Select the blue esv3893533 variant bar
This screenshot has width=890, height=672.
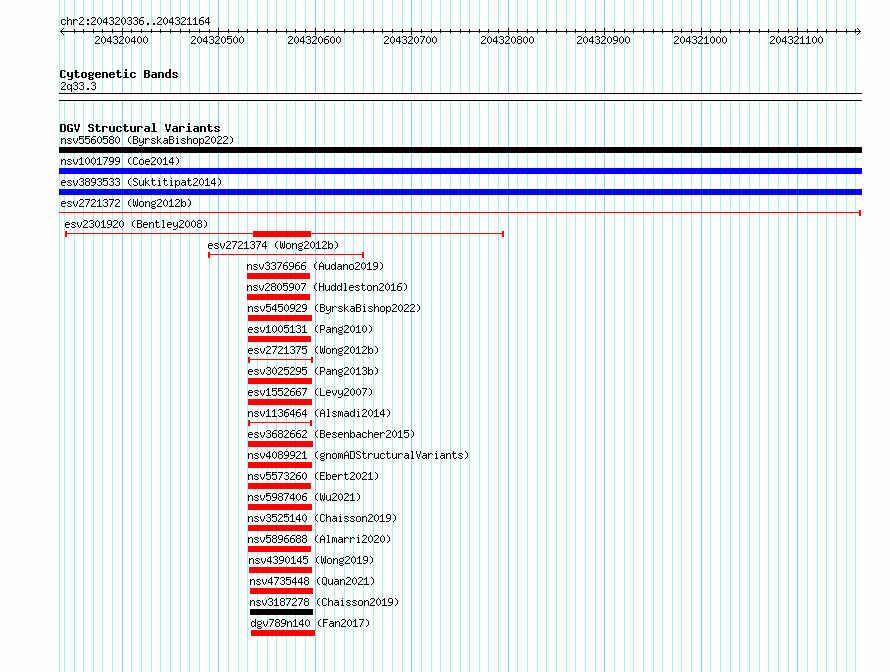coord(460,192)
